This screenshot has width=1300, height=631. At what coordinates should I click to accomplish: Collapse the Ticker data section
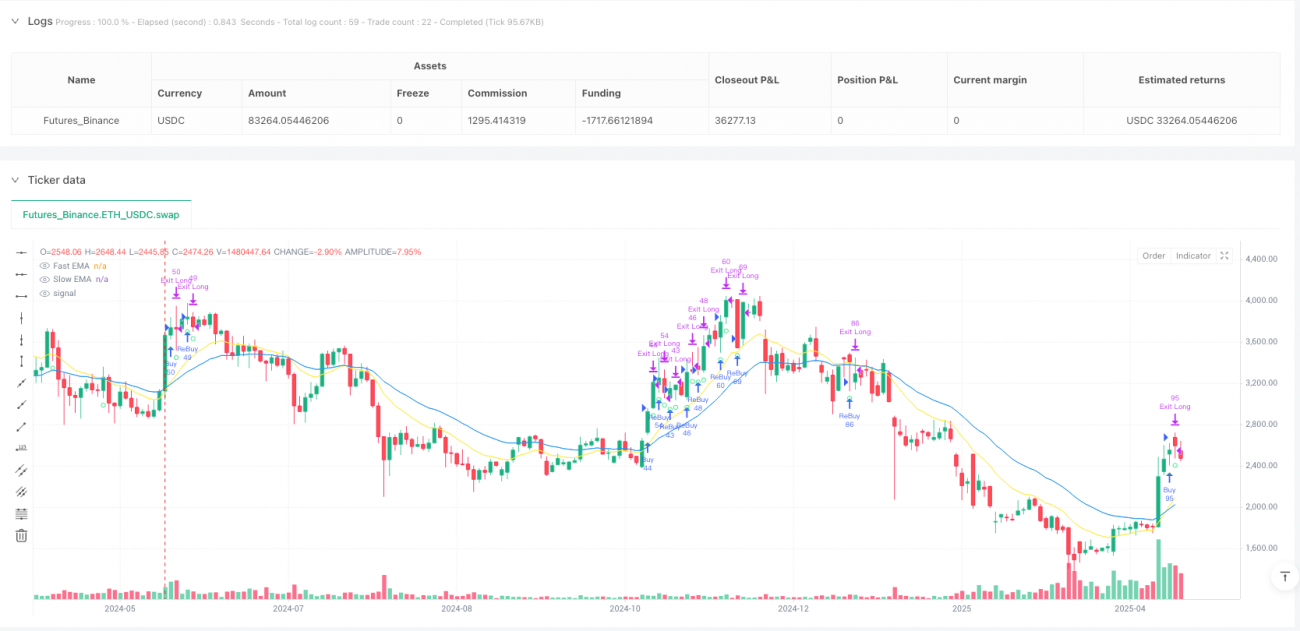14,180
